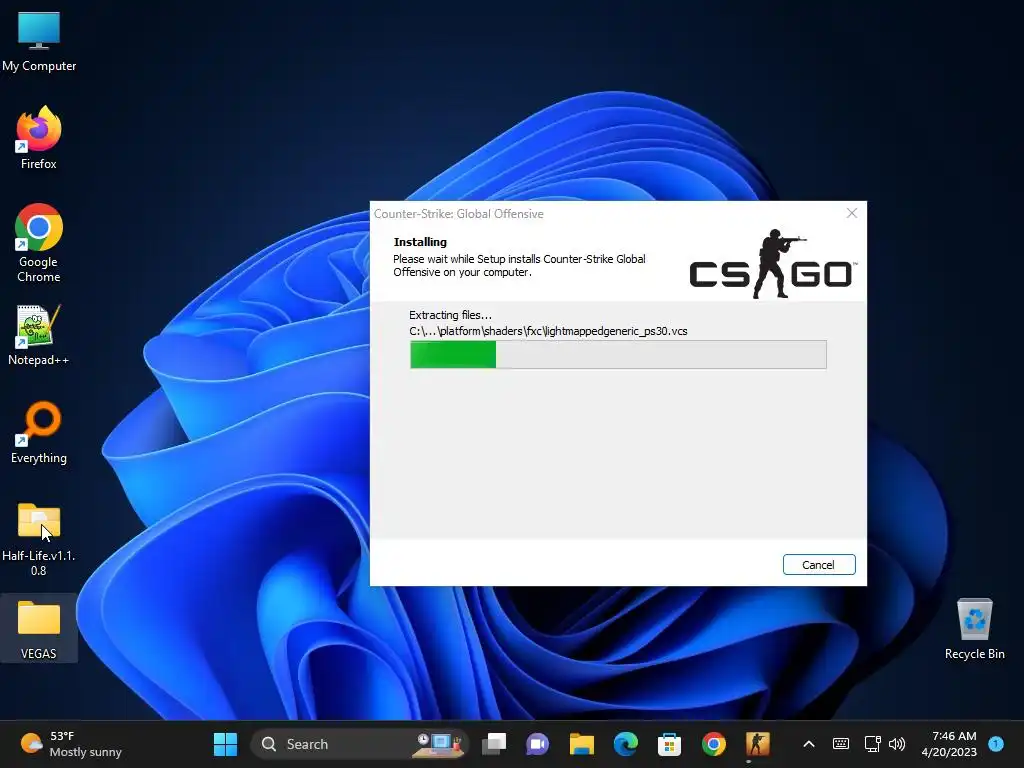Screen dimensions: 1024x768
Task: Open network settings tray icon
Action: [872, 744]
